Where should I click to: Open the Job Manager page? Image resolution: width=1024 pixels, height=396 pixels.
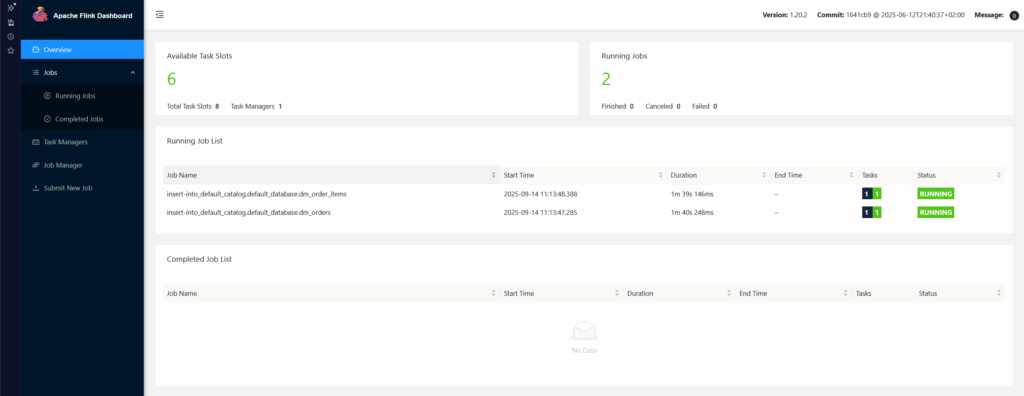[82, 165]
